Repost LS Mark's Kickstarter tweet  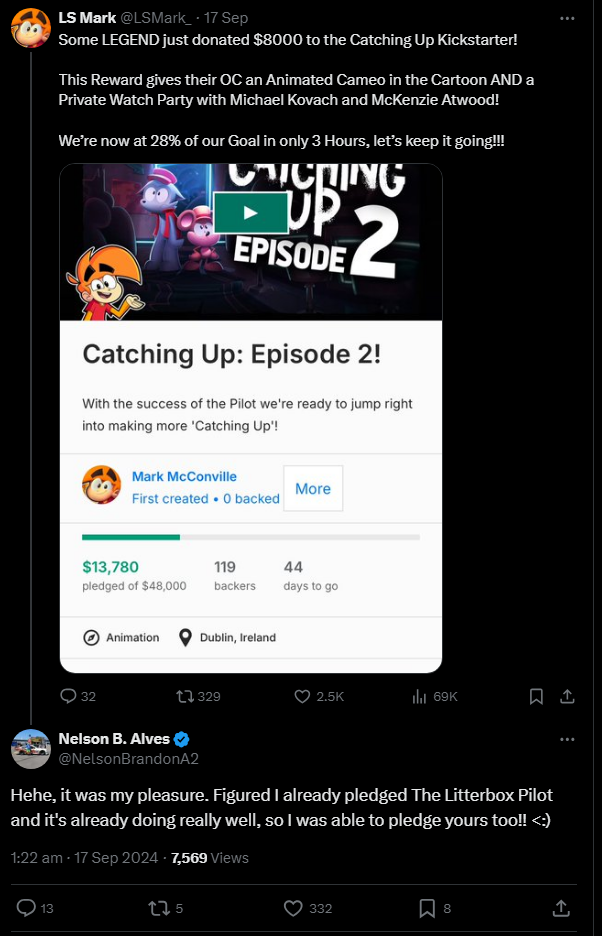[185, 696]
